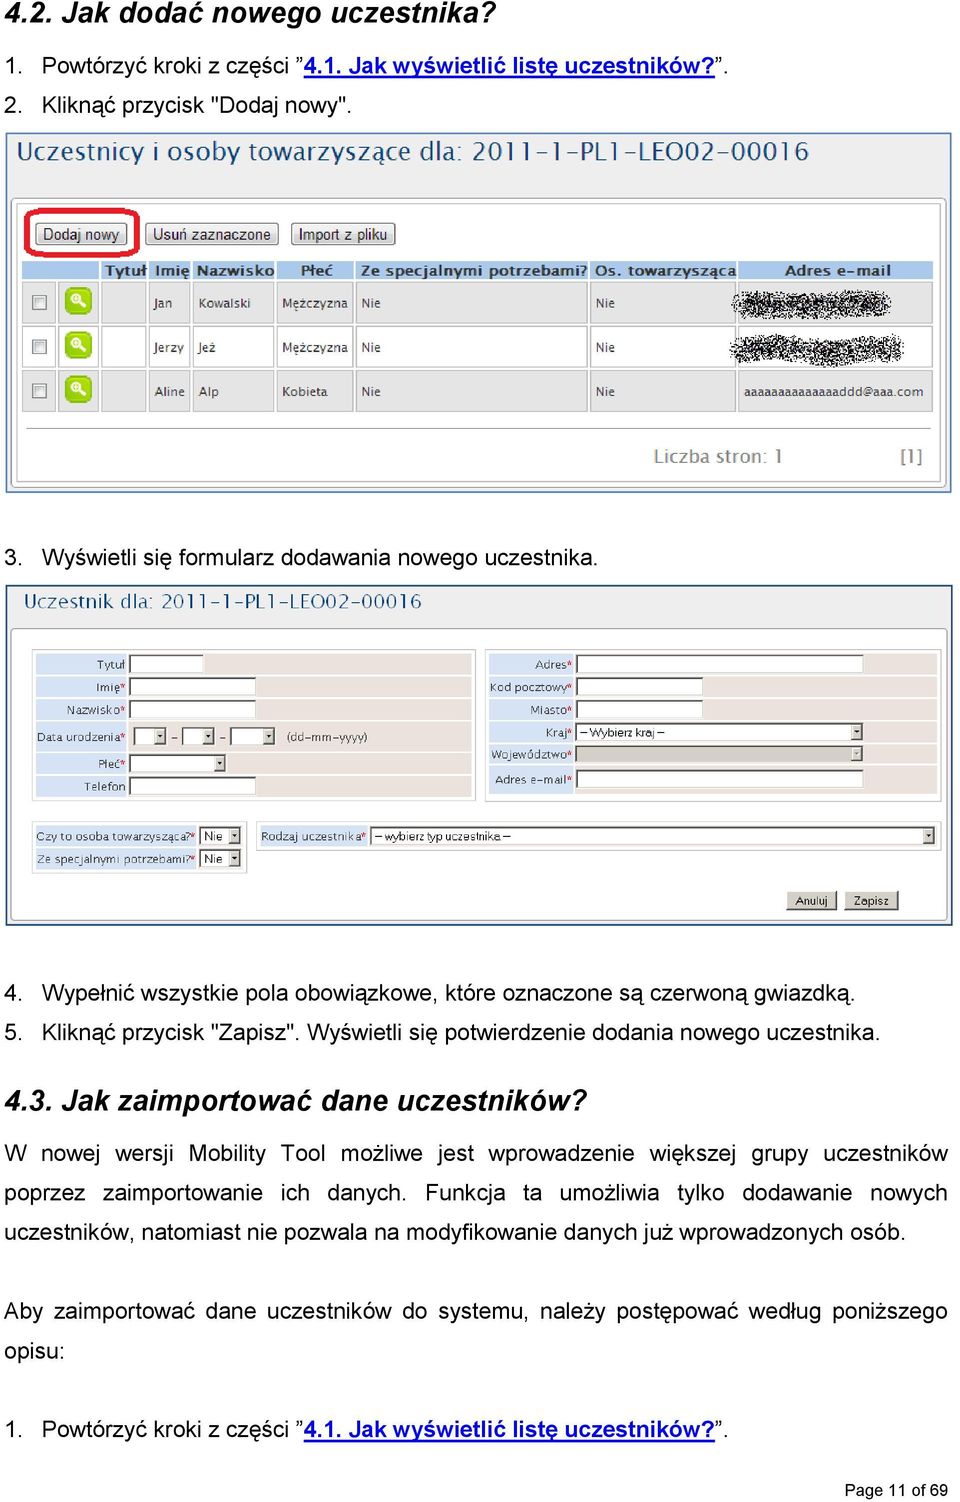Click the "Import z pliku" button
This screenshot has width=960, height=1502.
tap(343, 235)
